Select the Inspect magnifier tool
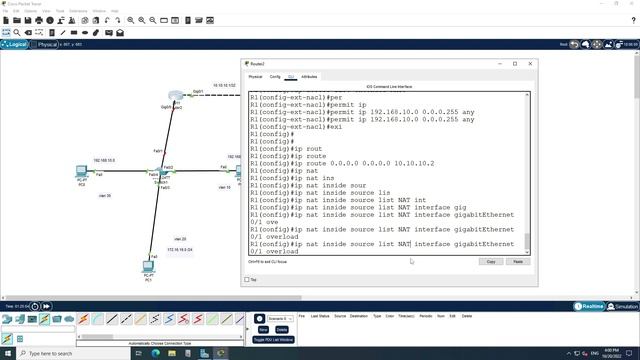The height and width of the screenshot is (360, 640). tap(17, 33)
